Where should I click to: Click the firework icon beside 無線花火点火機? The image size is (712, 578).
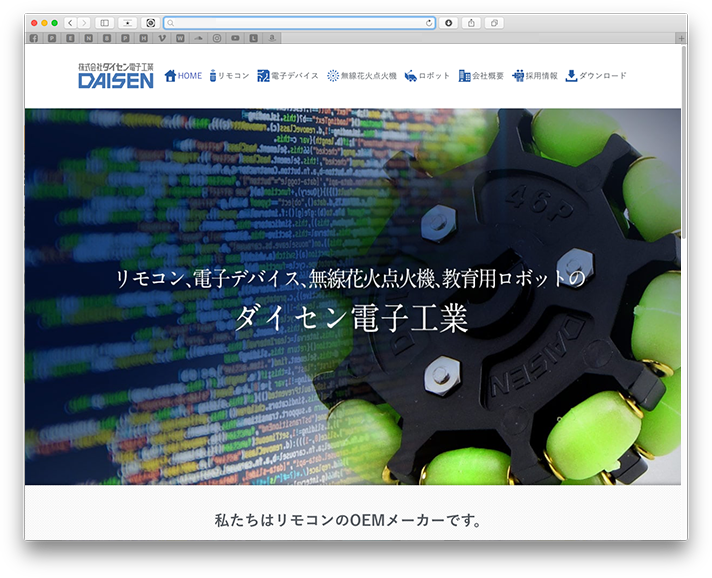pyautogui.click(x=333, y=76)
